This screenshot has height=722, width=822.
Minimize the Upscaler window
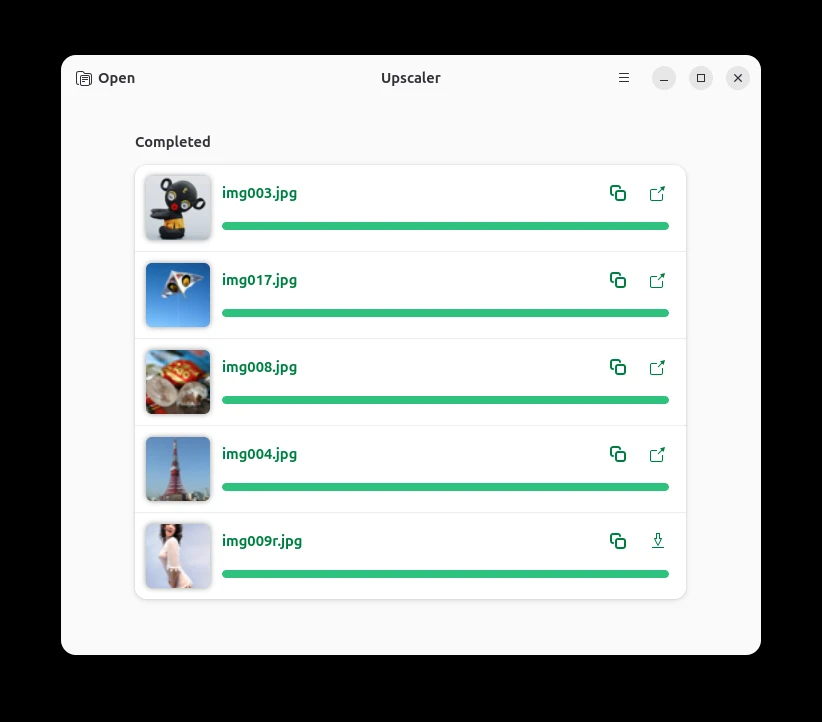coord(664,78)
